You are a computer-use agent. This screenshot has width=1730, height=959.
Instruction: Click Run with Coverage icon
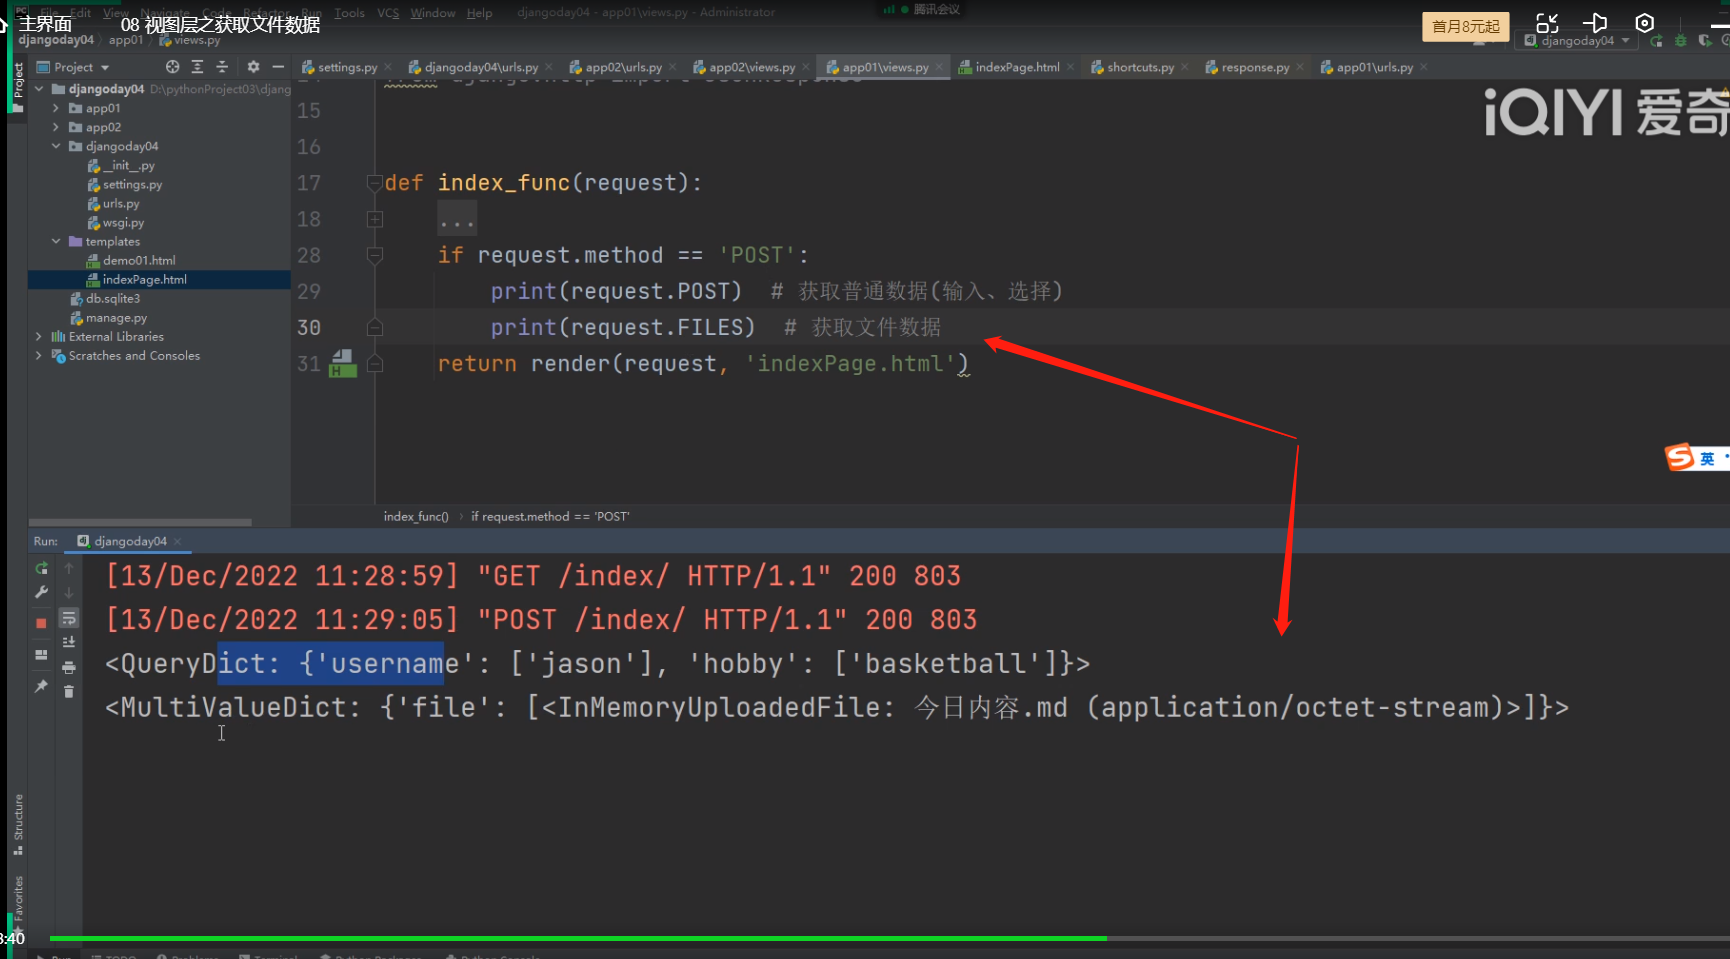click(x=1705, y=41)
